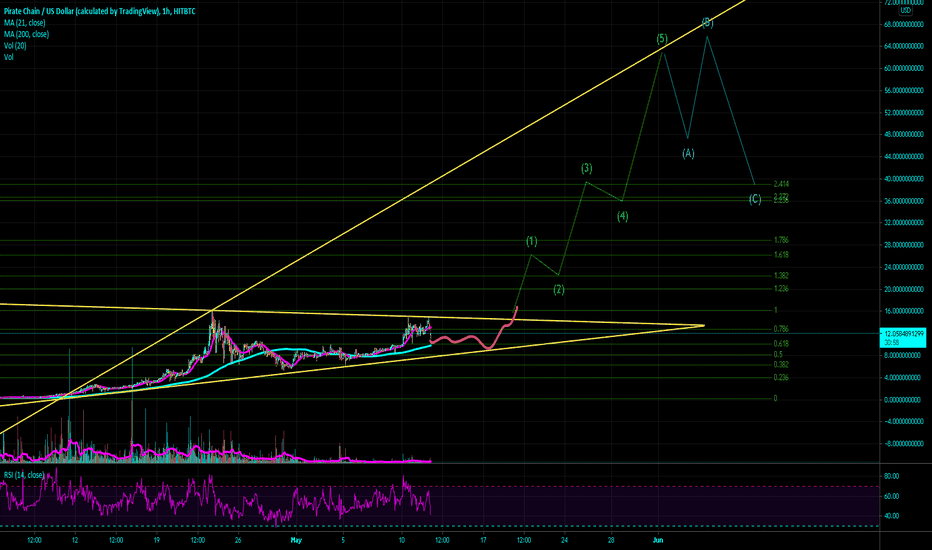Click the 40.00 RSI scale value
Image resolution: width=932 pixels, height=550 pixels.
coord(891,516)
